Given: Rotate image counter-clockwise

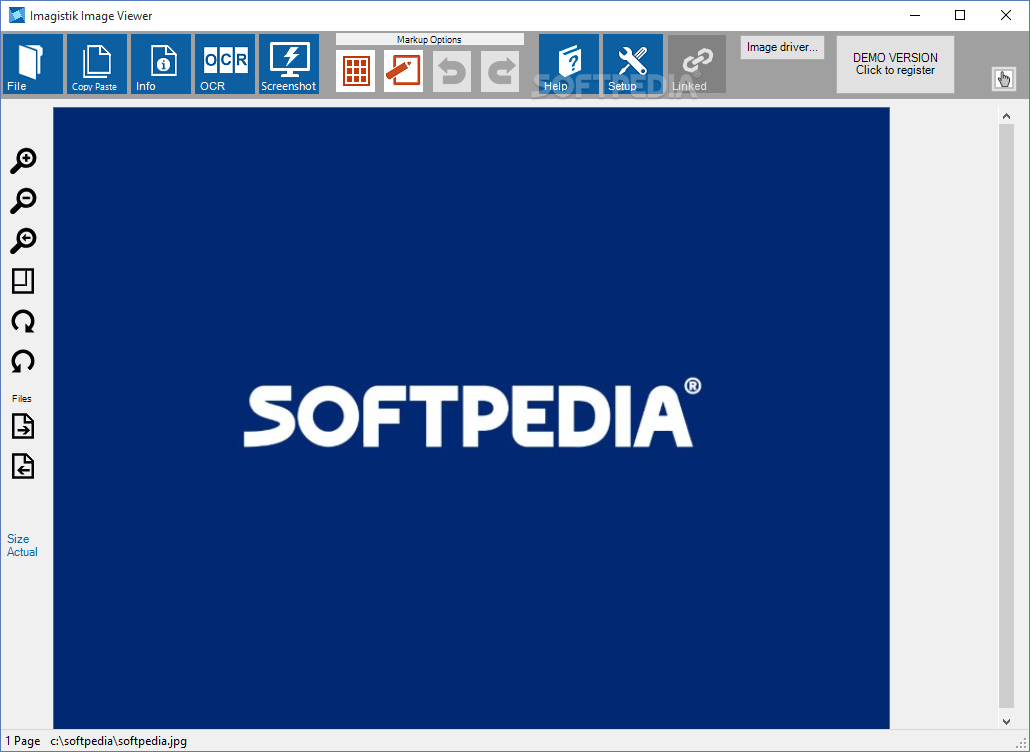Looking at the screenshot, I should click(23, 361).
